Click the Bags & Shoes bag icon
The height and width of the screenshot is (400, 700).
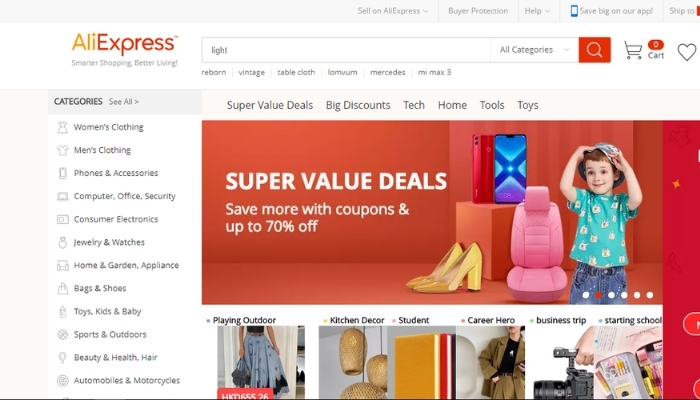pos(62,288)
